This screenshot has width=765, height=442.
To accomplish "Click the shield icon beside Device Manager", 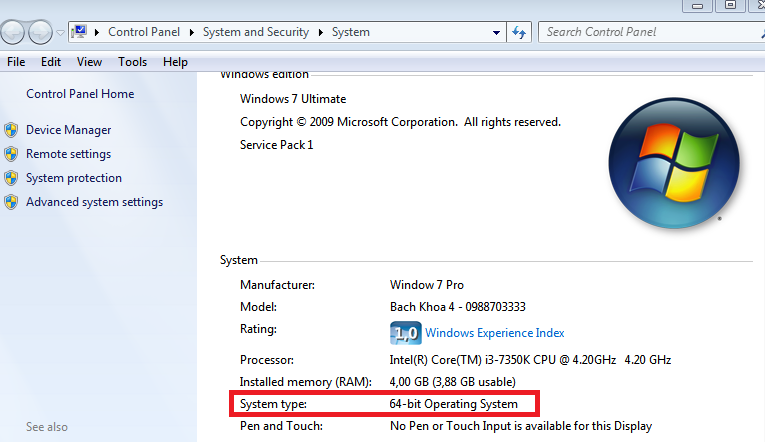I will [11, 130].
